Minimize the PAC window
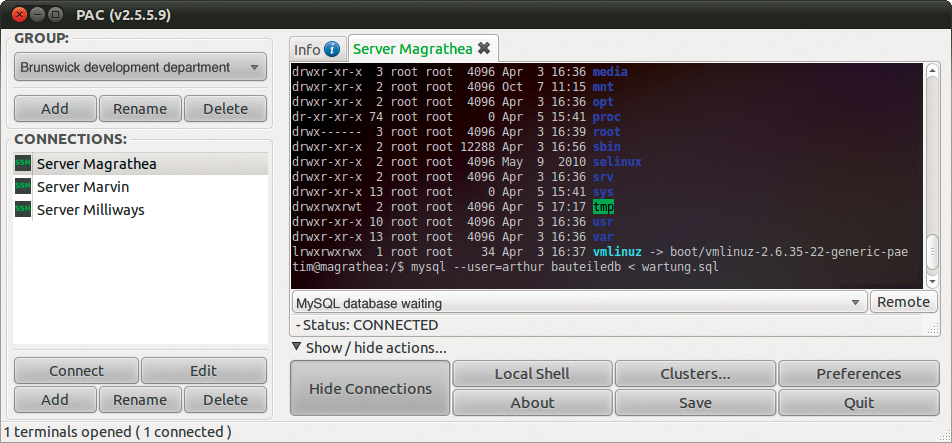The height and width of the screenshot is (443, 952). [38, 13]
